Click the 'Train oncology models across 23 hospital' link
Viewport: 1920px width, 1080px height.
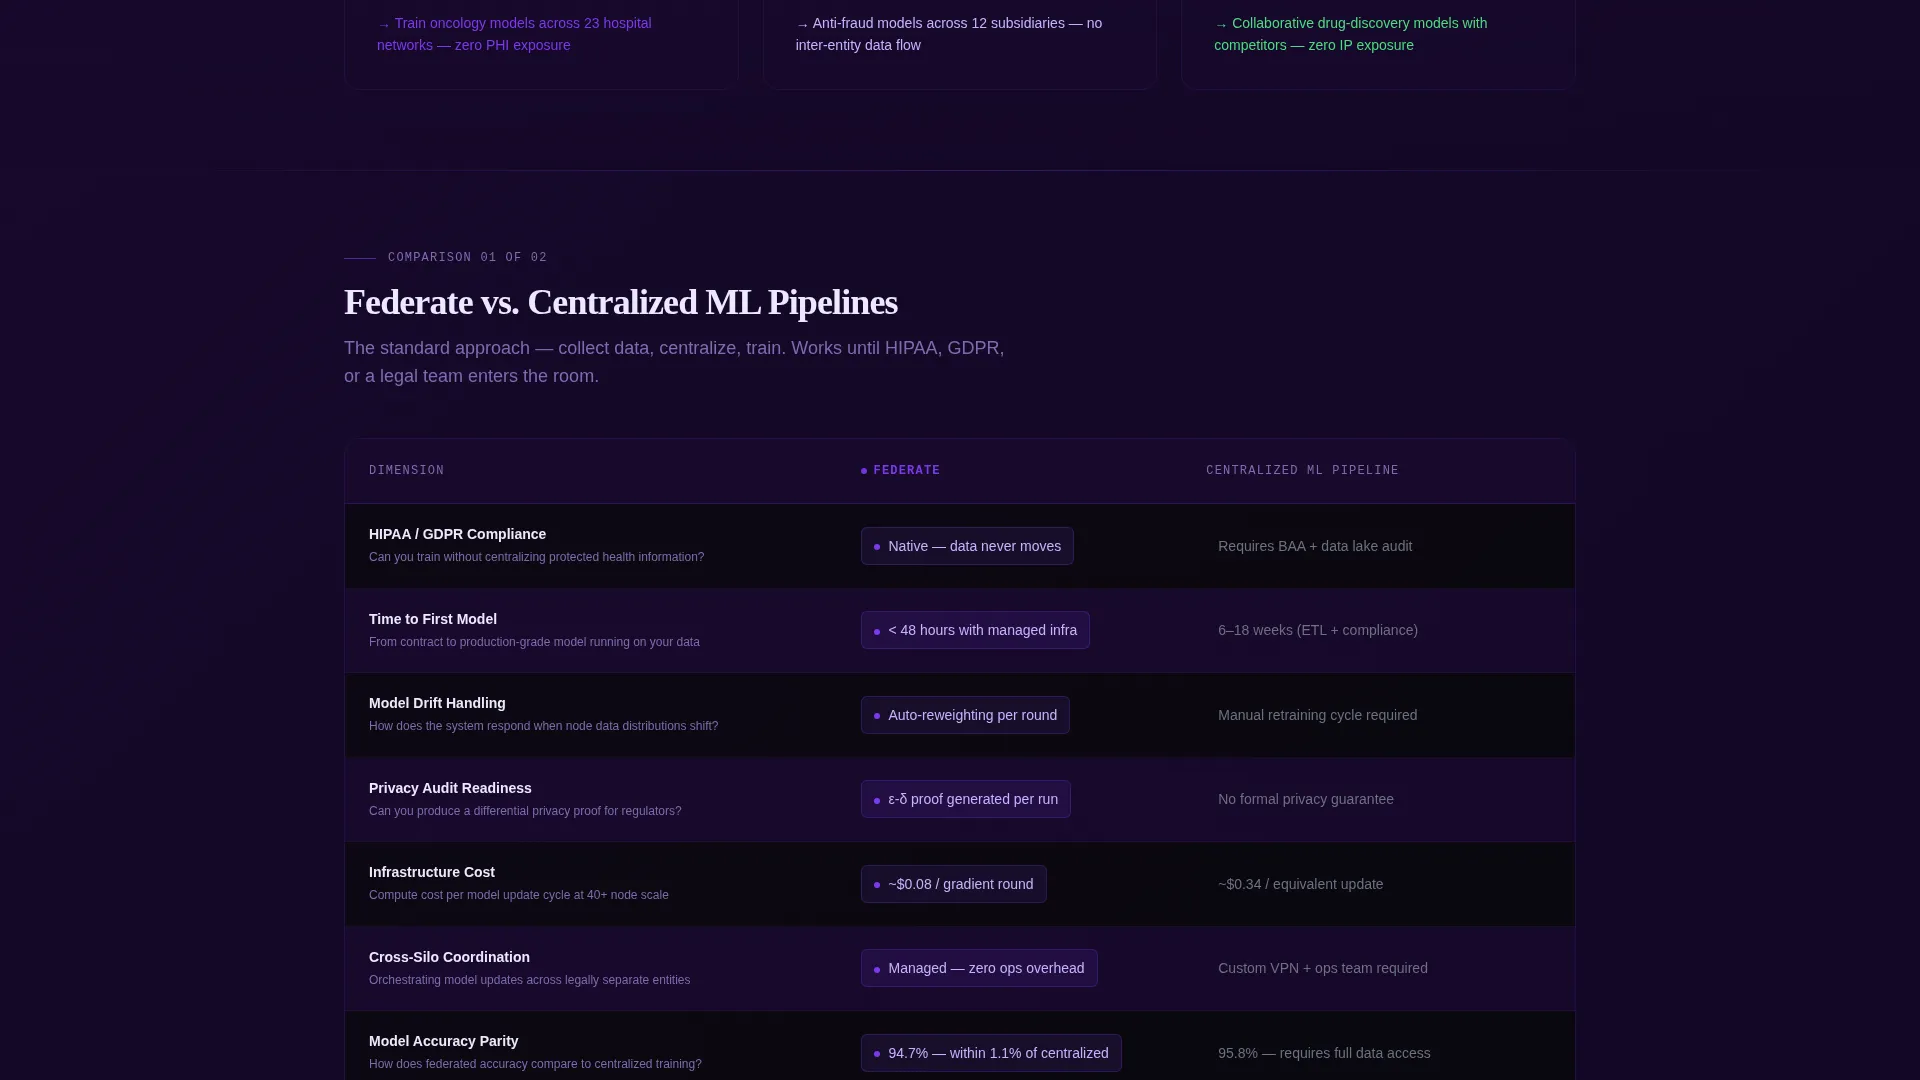[514, 34]
